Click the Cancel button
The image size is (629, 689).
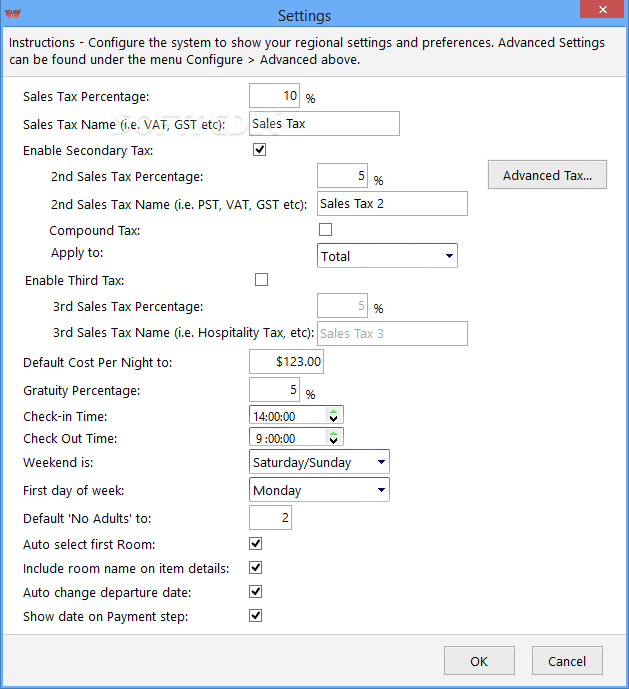[x=567, y=660]
